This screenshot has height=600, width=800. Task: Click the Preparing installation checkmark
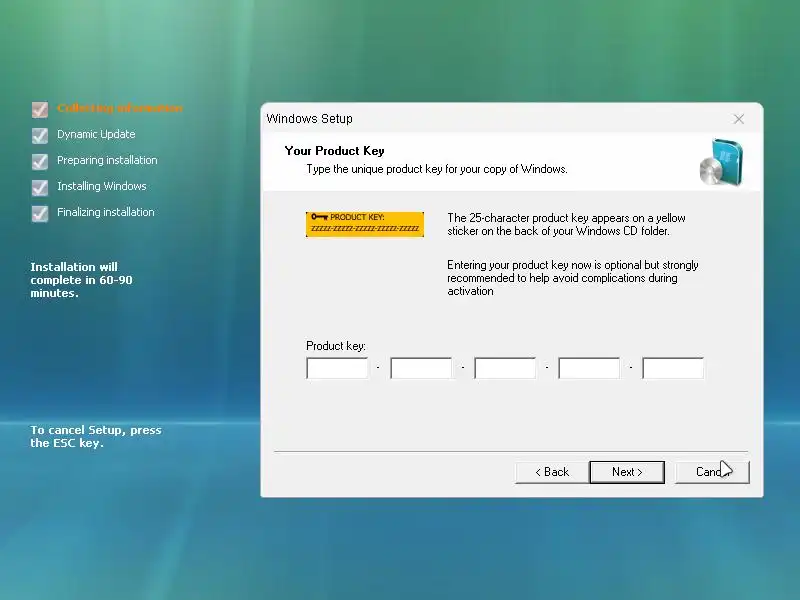tap(40, 161)
